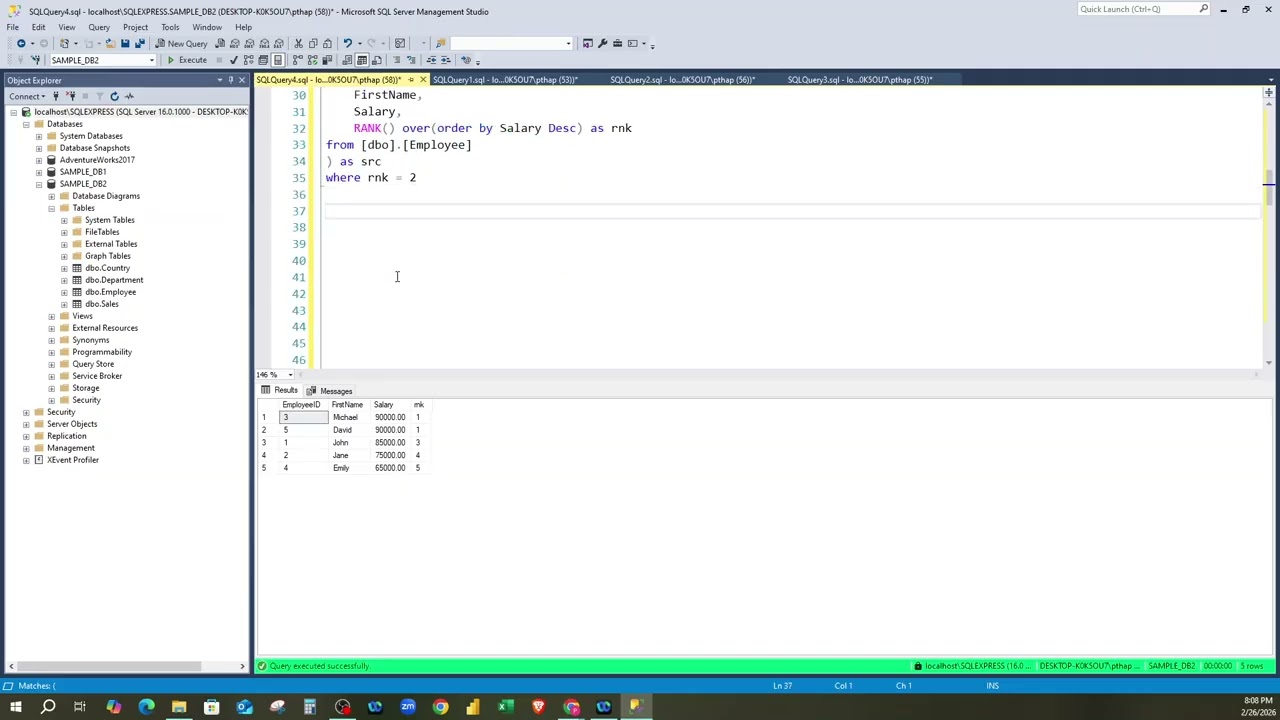The width and height of the screenshot is (1280, 720).
Task: Click the Navigate Backward arrow icon
Action: (x=21, y=43)
